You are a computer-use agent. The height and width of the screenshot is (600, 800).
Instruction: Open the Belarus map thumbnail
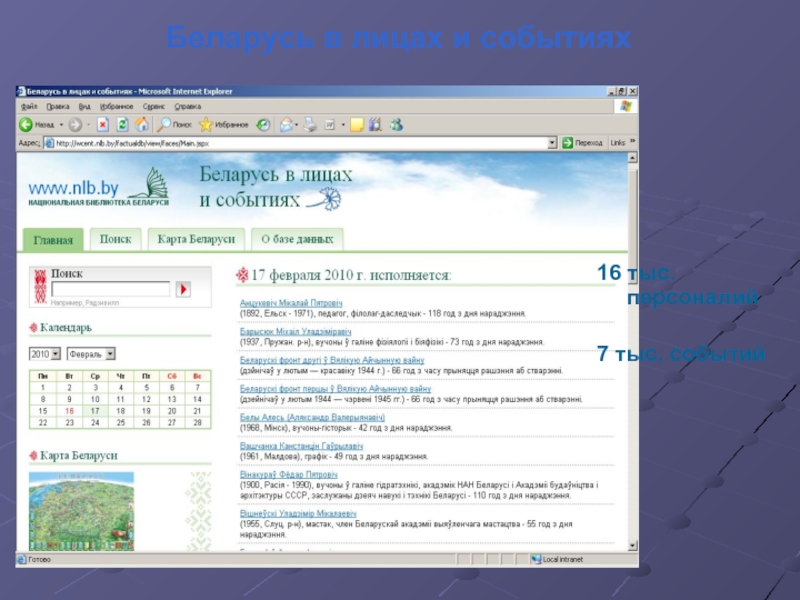point(82,511)
